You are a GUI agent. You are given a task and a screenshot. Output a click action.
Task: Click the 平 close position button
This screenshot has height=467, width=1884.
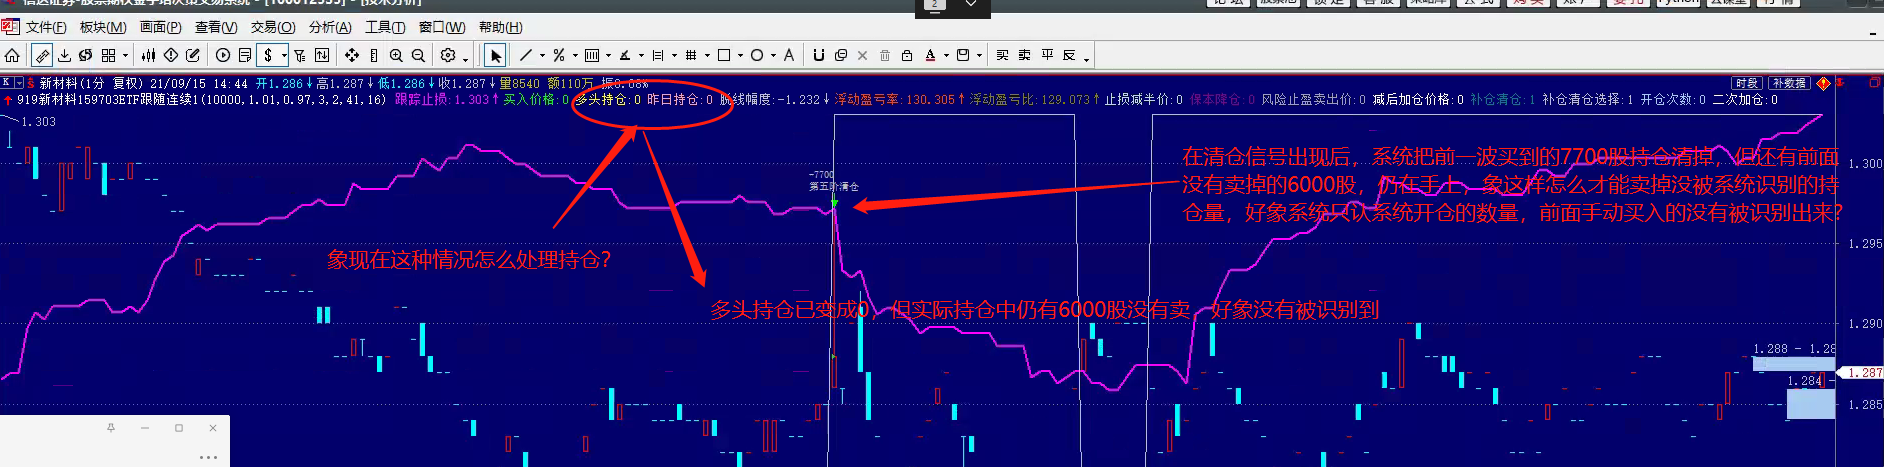pyautogui.click(x=1047, y=55)
